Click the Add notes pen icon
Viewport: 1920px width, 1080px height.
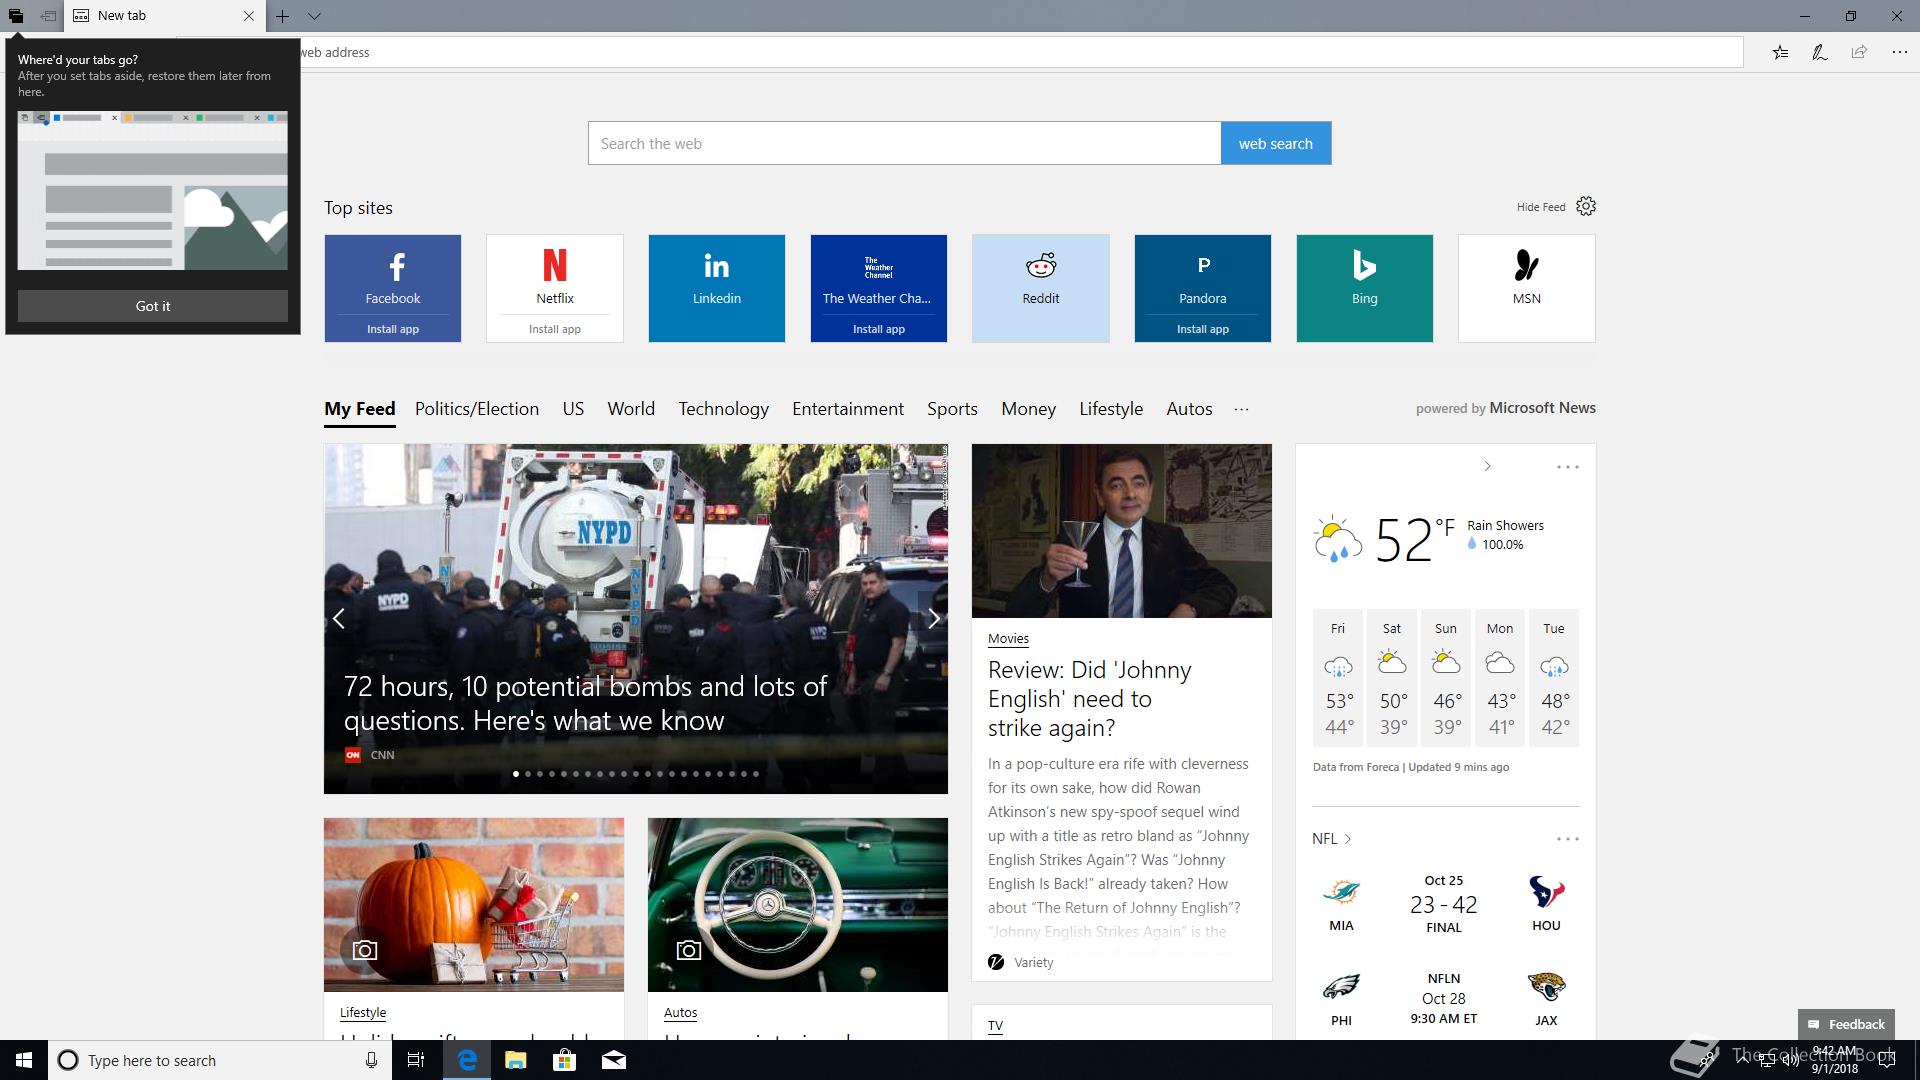1820,52
